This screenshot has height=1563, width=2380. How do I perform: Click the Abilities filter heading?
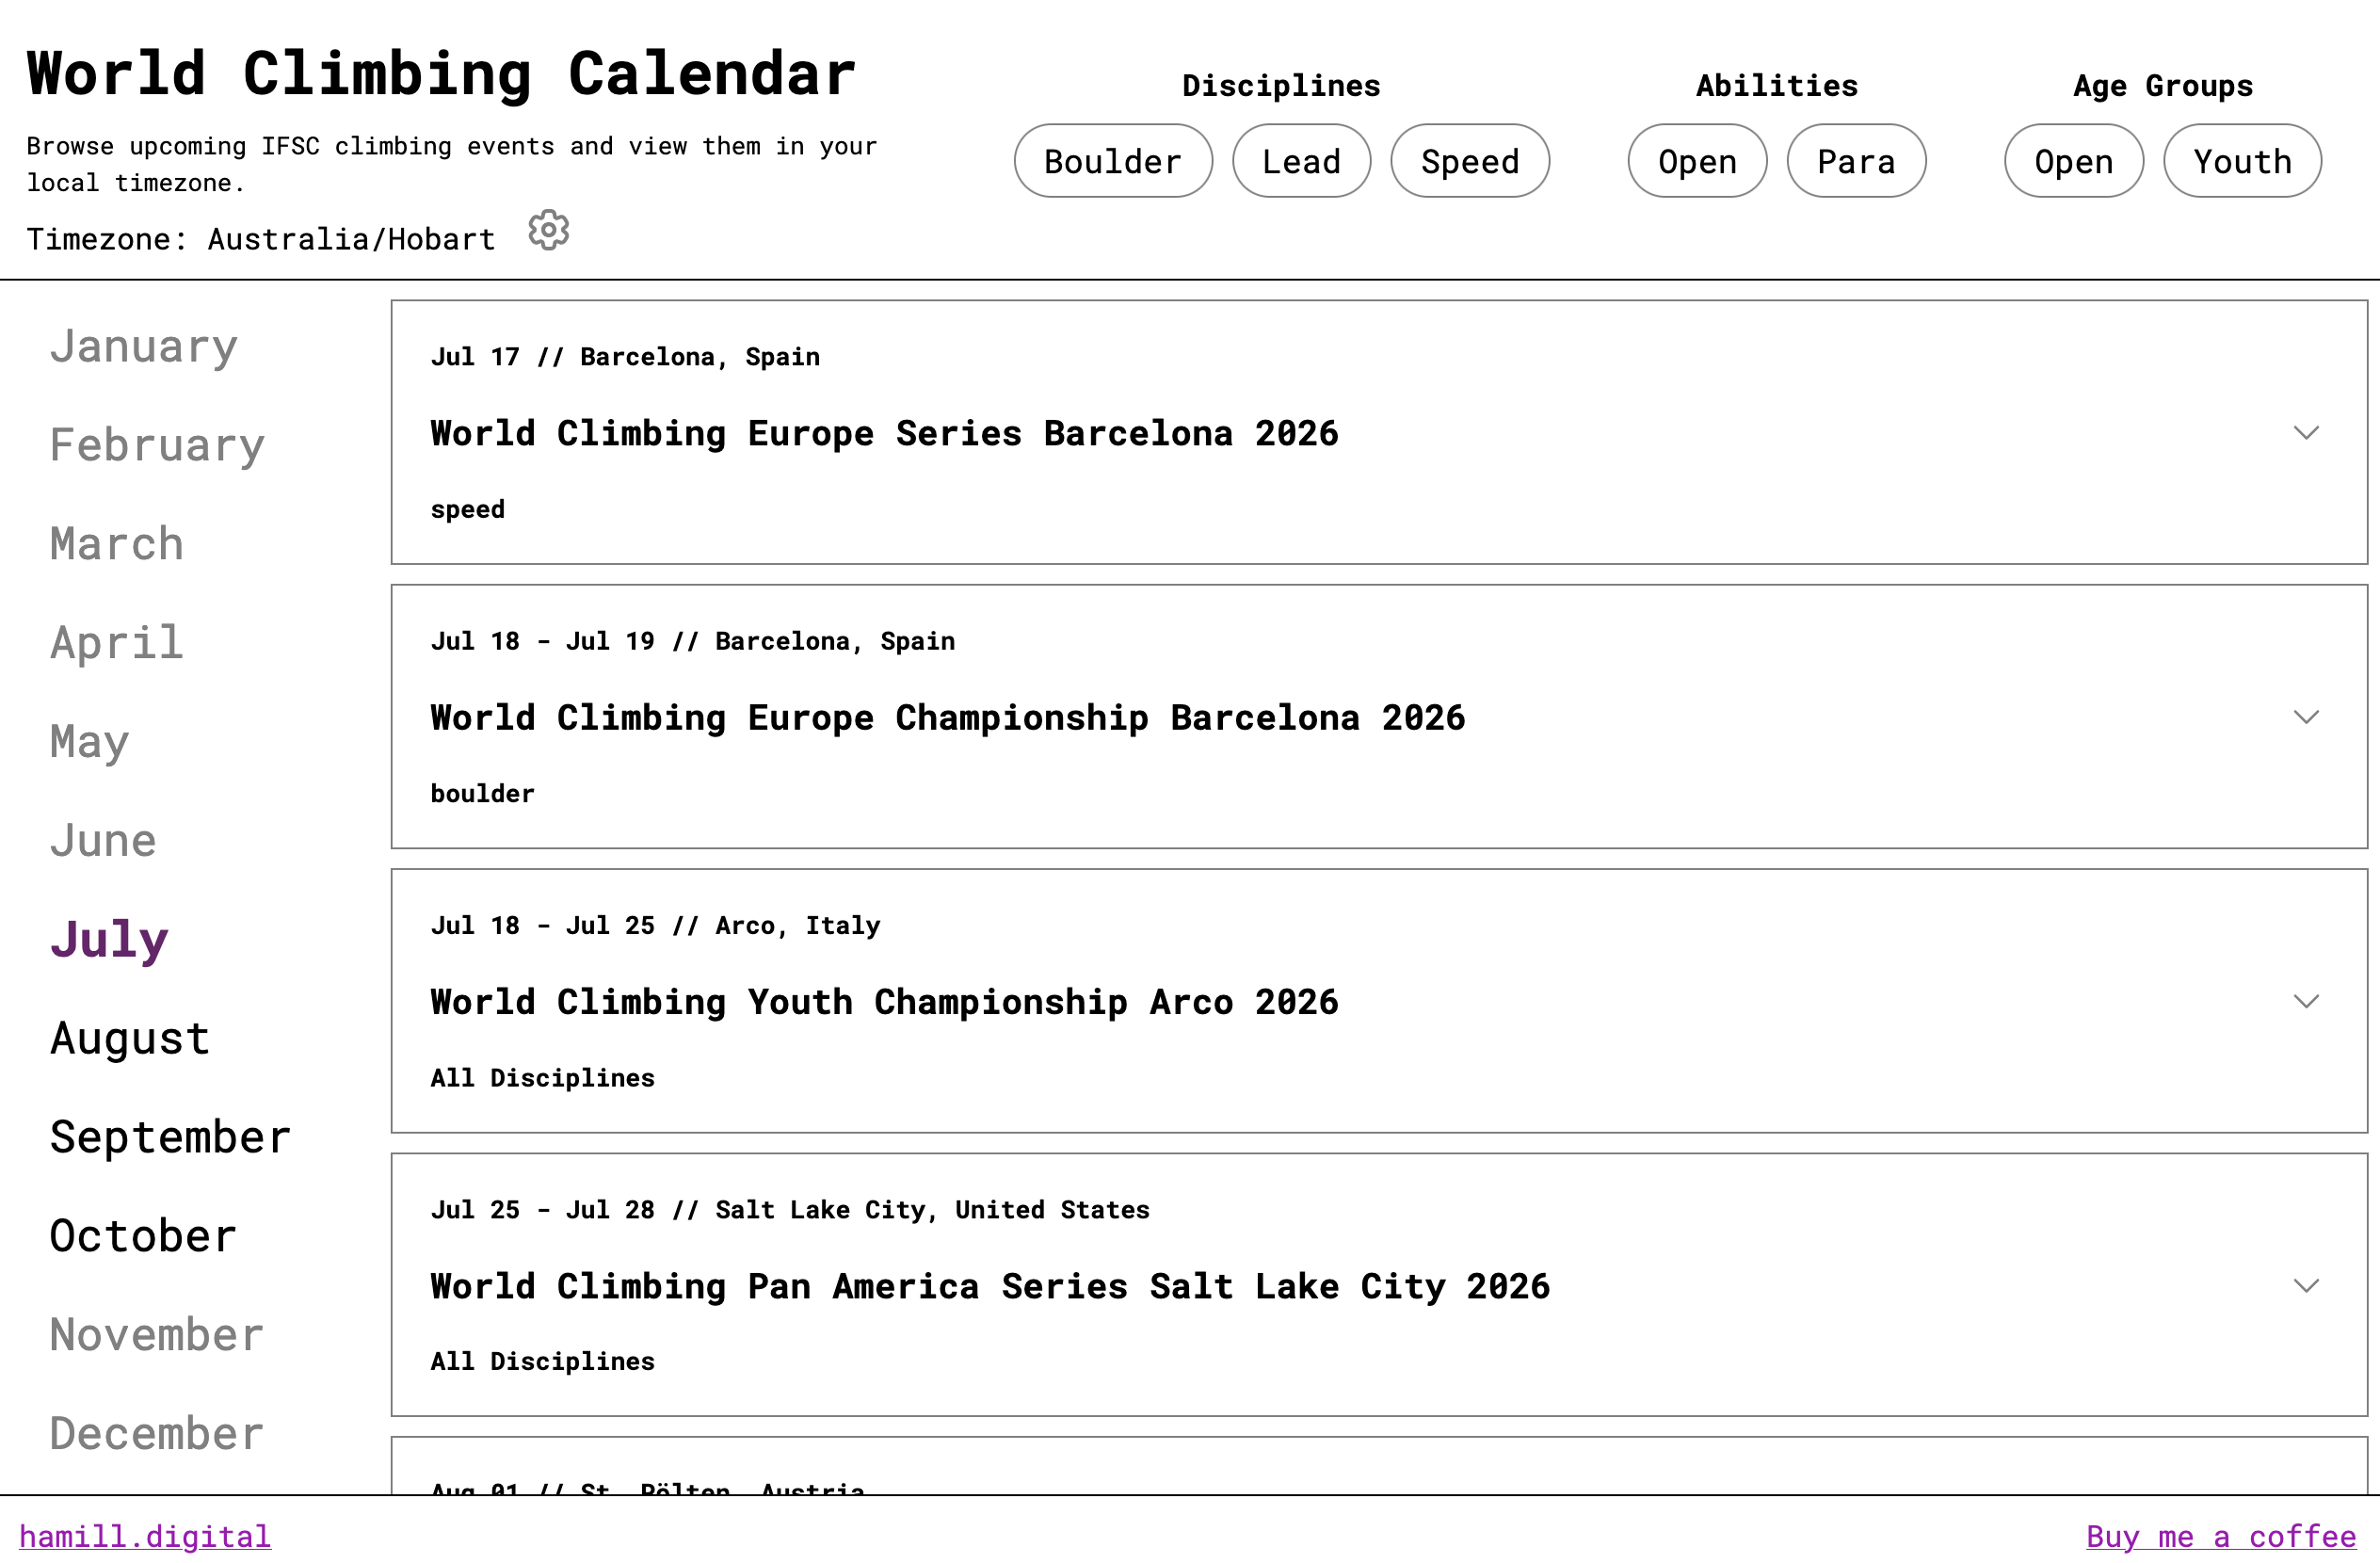pyautogui.click(x=1777, y=85)
